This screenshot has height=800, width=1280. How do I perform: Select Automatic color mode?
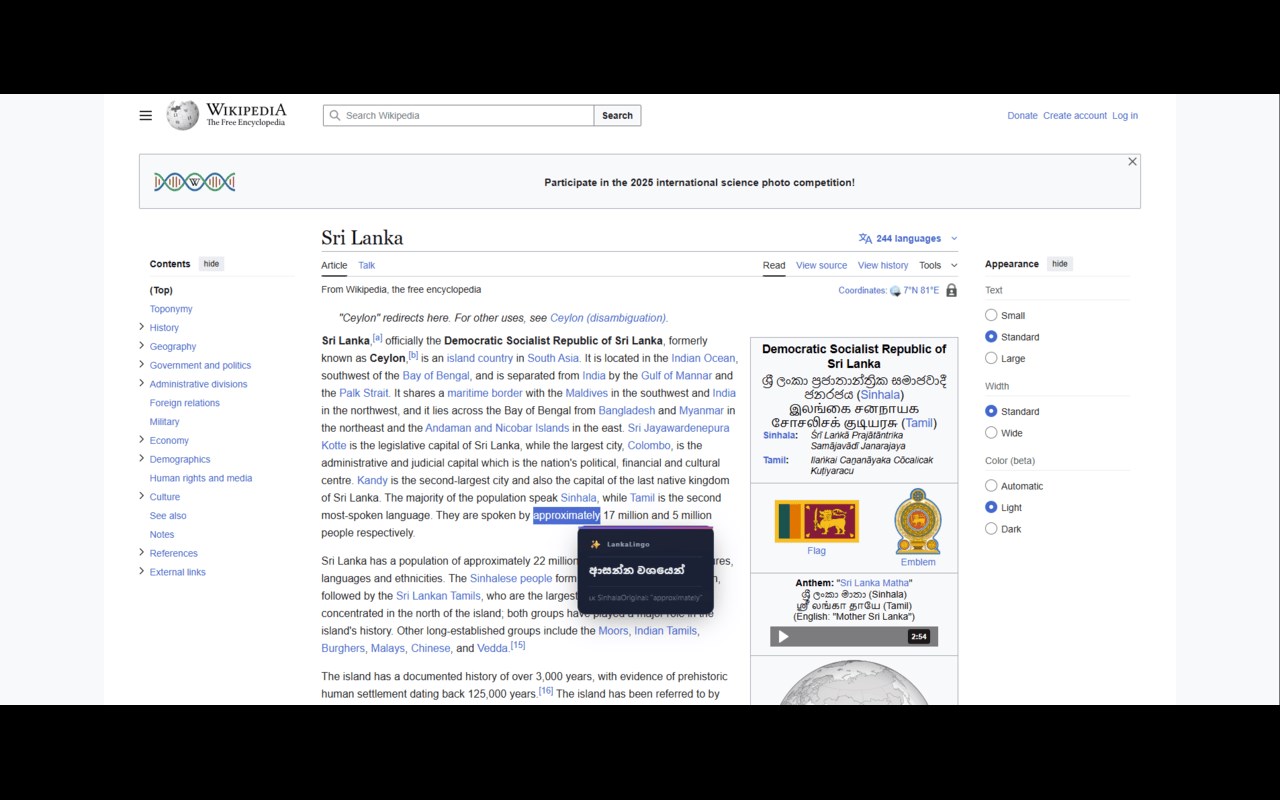(x=991, y=486)
